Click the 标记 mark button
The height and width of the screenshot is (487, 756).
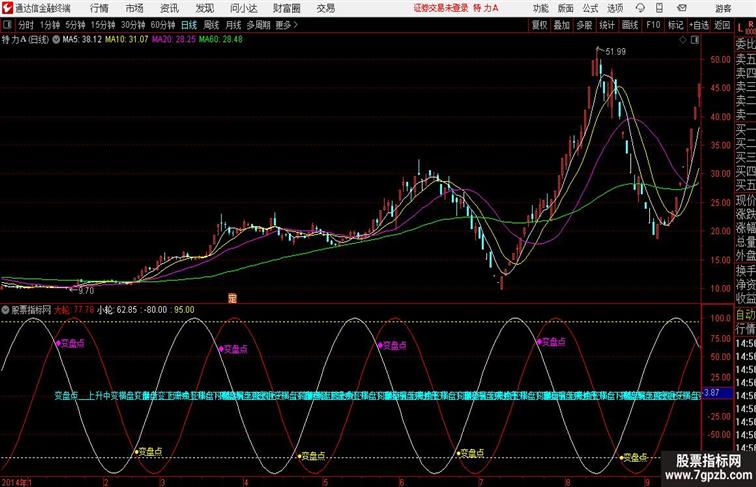coord(675,25)
